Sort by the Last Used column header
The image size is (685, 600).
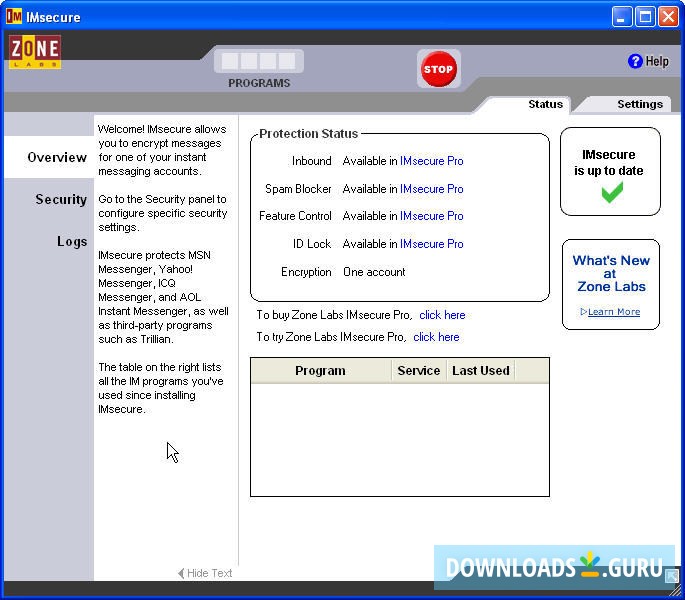[x=481, y=371]
